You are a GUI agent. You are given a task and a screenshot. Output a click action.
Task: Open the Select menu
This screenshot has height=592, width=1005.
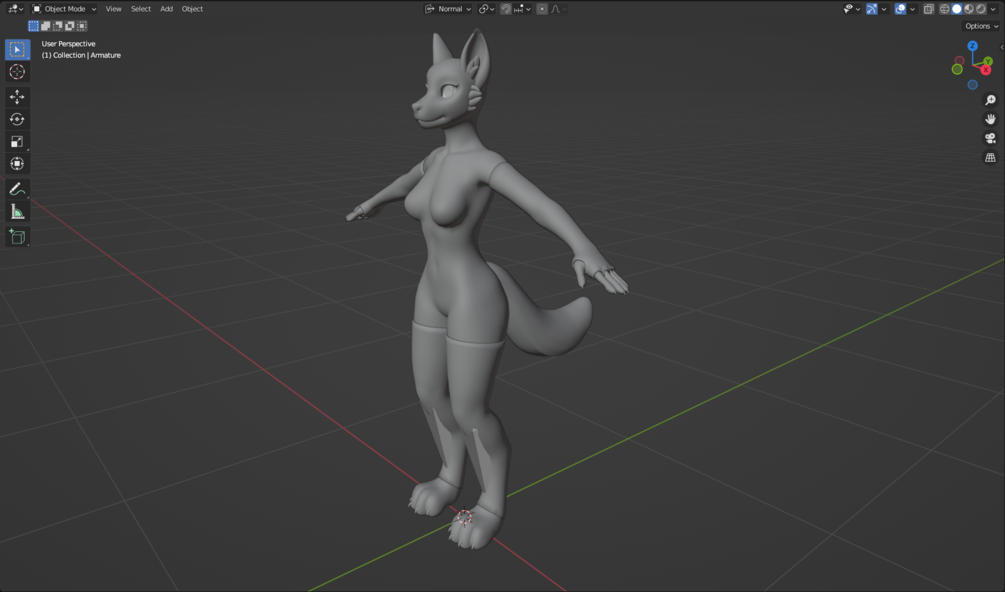point(141,9)
